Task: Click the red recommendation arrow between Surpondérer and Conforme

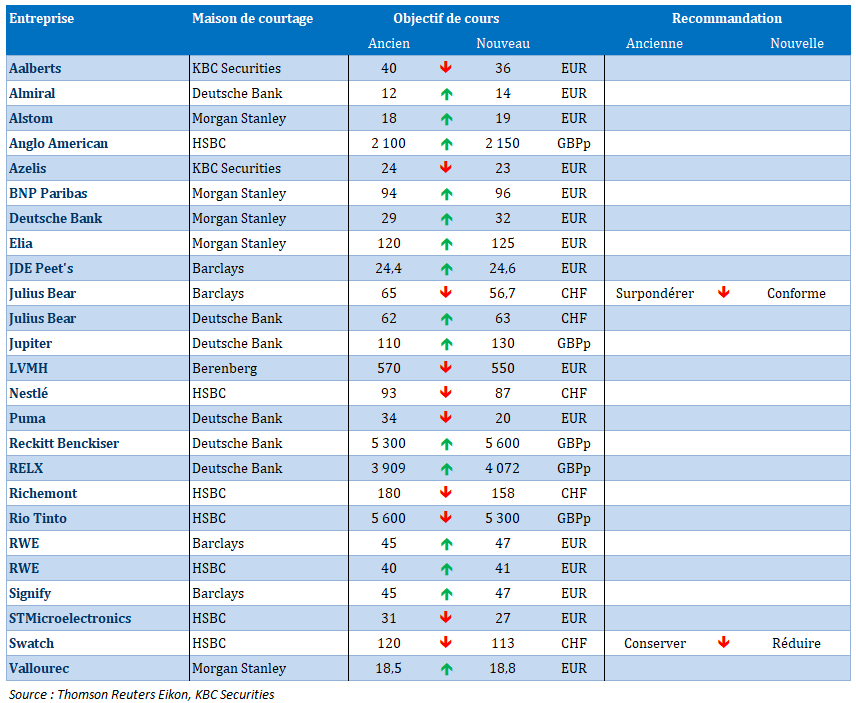Action: [724, 293]
